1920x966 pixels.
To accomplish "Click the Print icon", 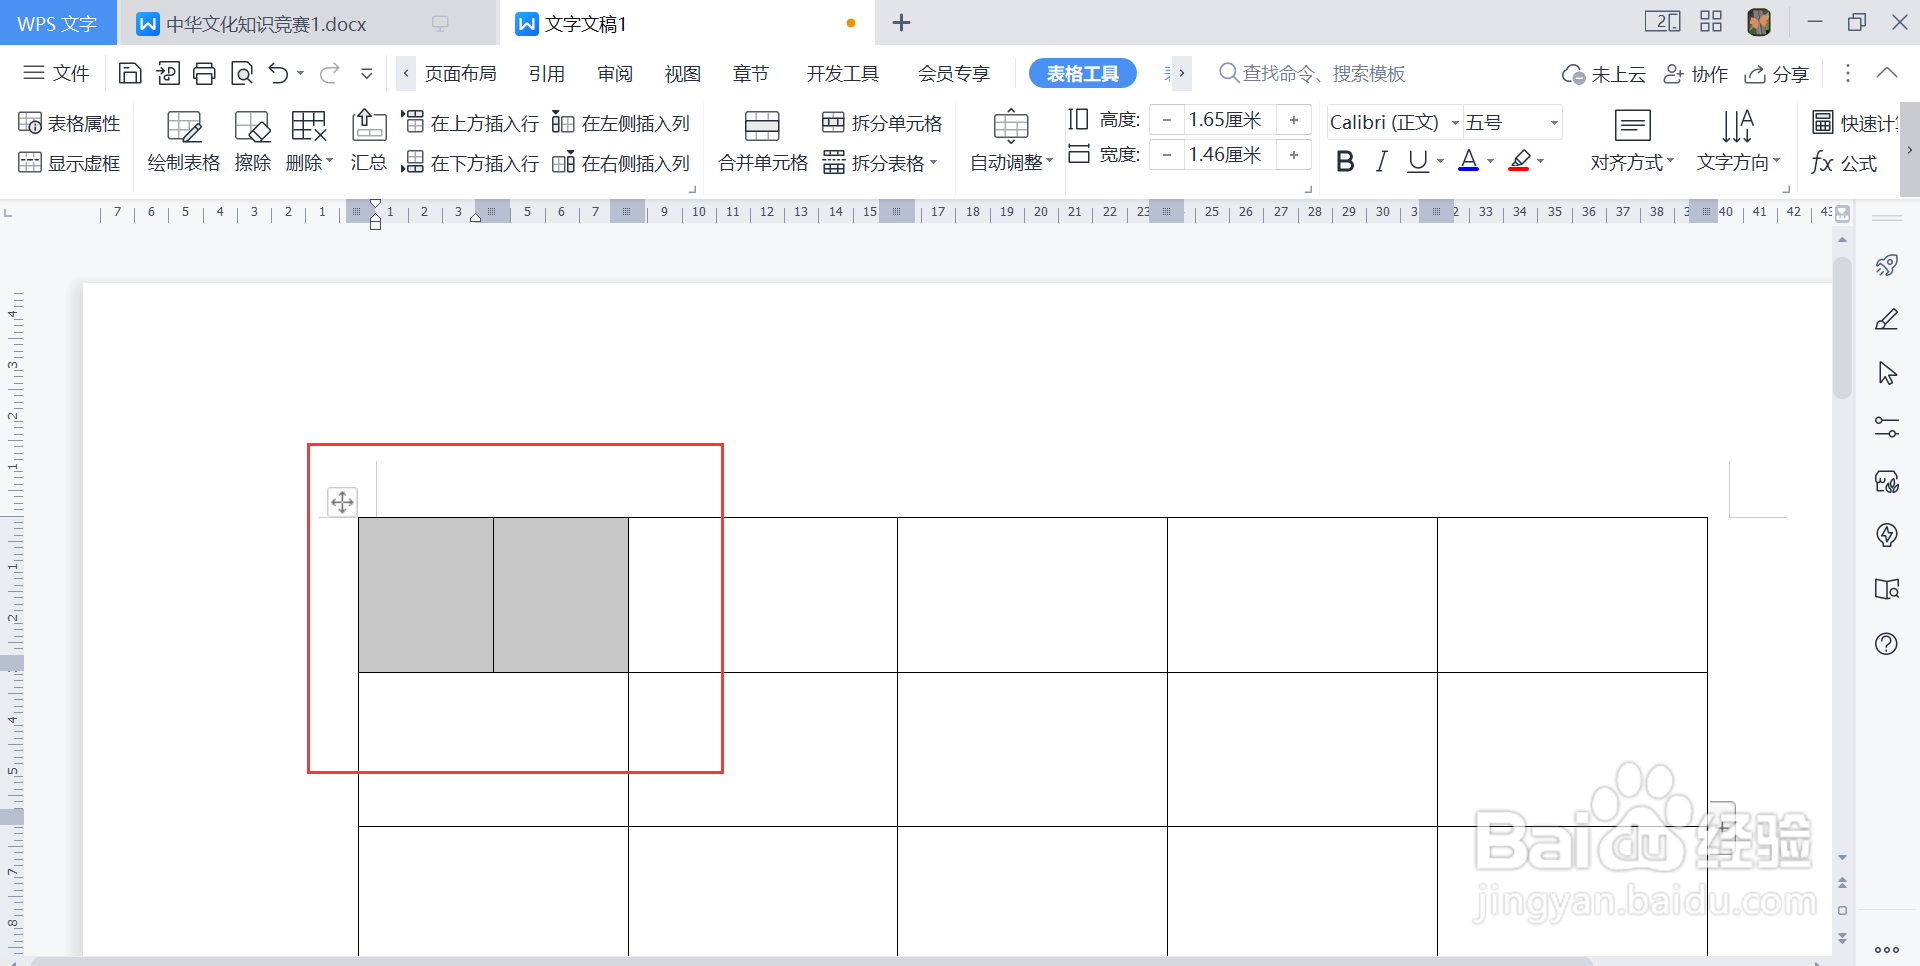I will point(204,73).
